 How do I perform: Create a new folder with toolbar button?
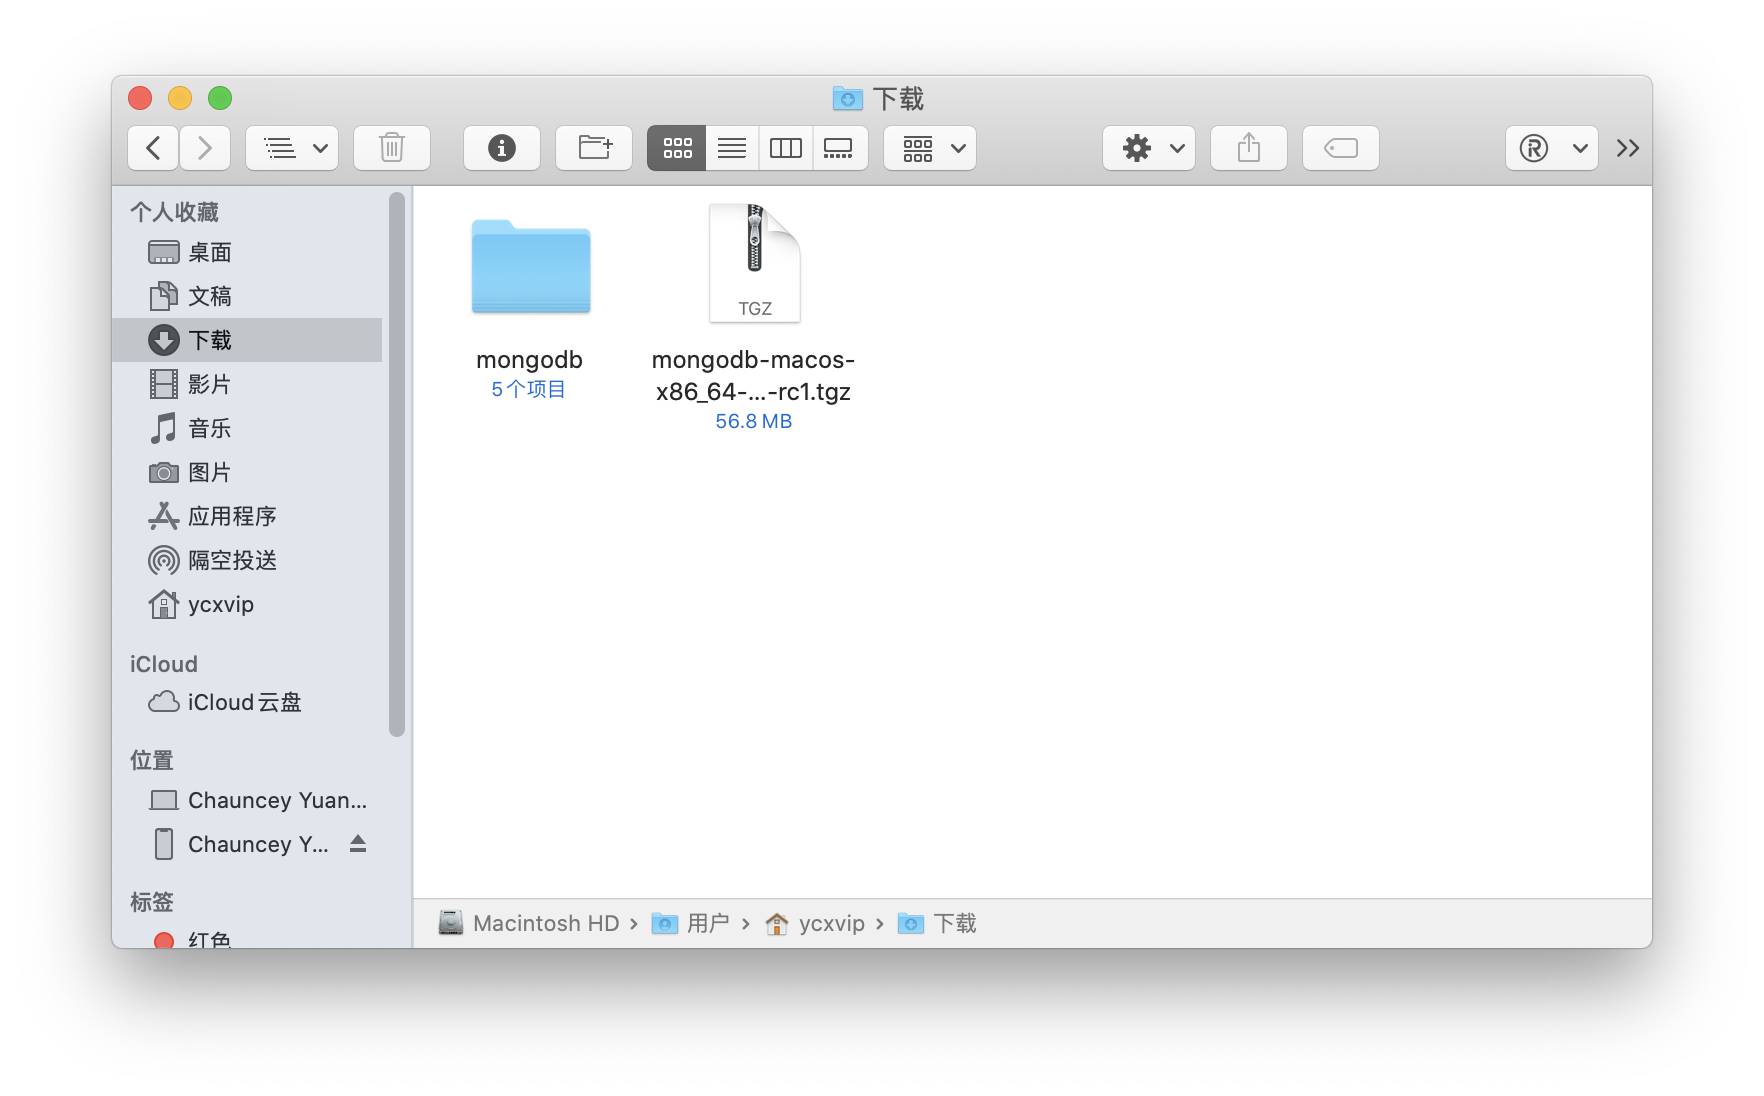[594, 148]
